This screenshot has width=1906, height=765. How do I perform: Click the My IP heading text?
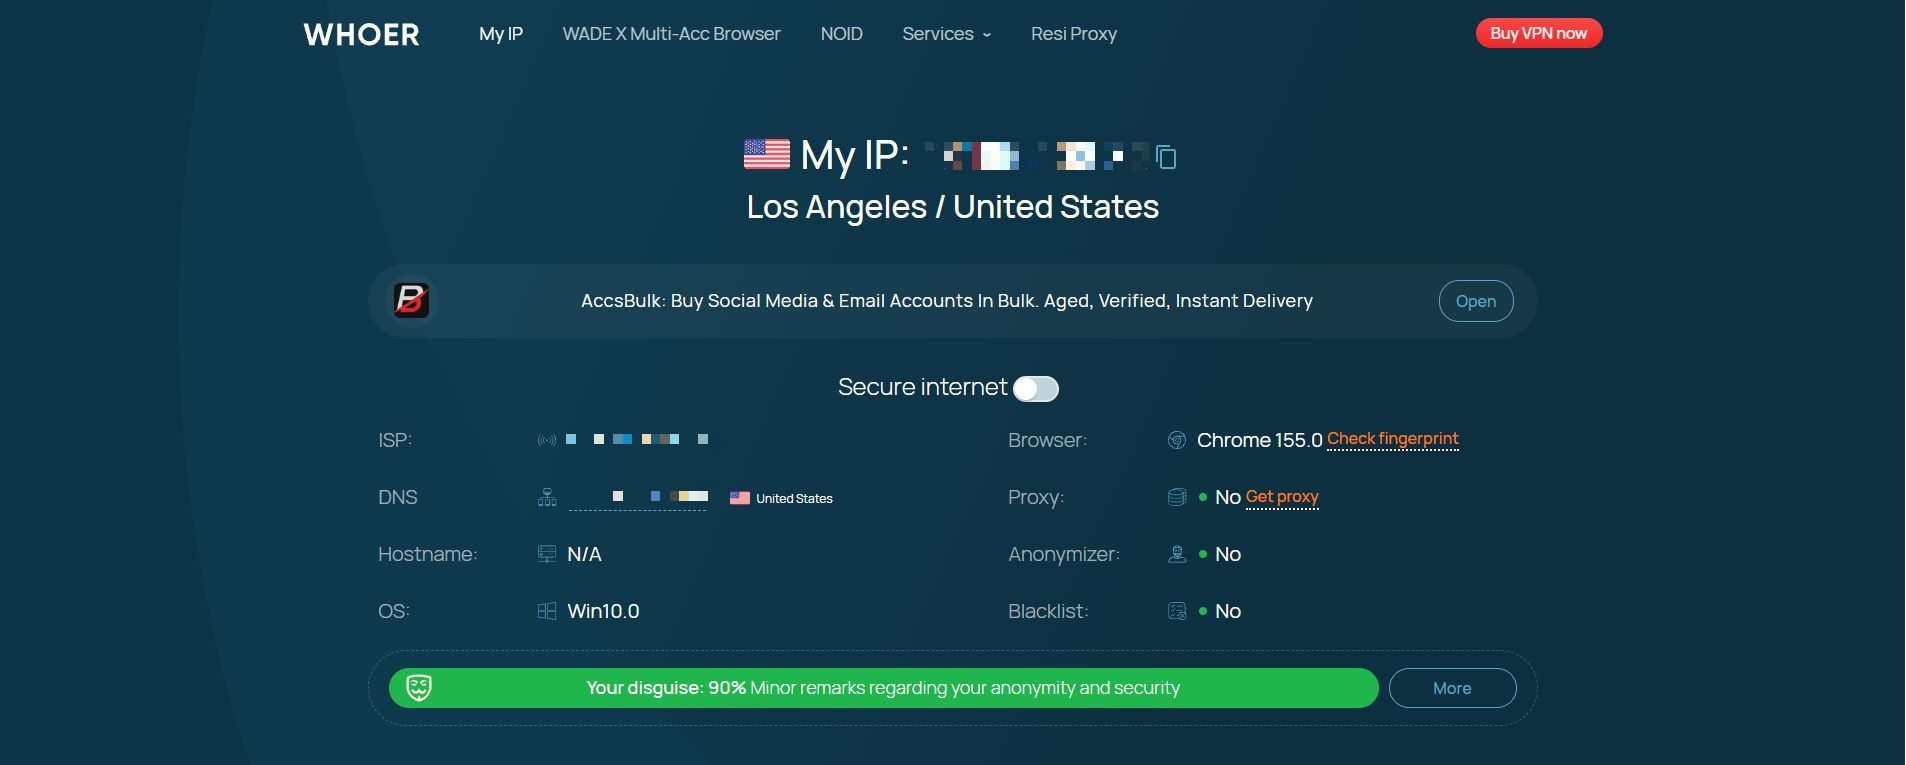pyautogui.click(x=855, y=156)
